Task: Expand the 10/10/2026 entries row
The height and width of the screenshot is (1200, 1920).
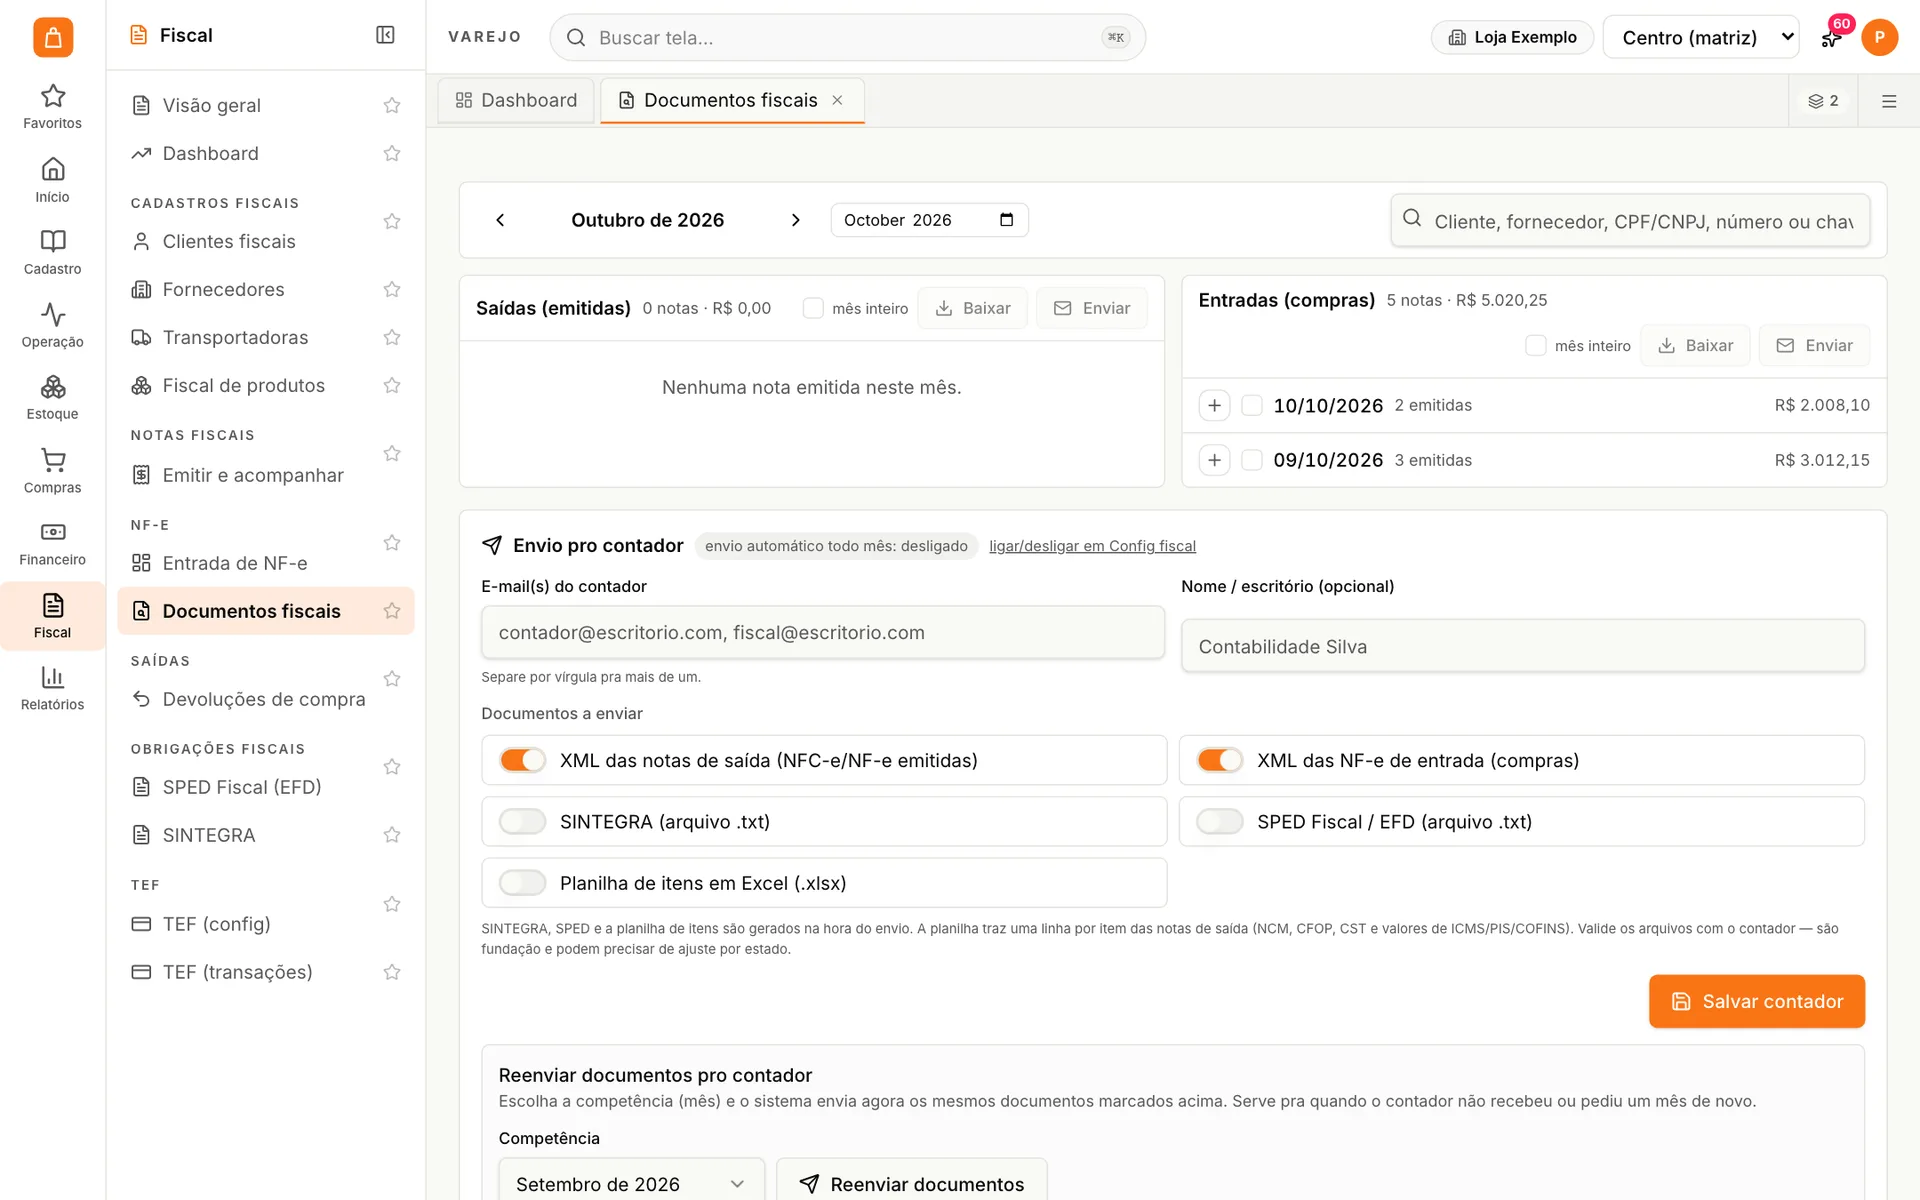Action: point(1214,405)
